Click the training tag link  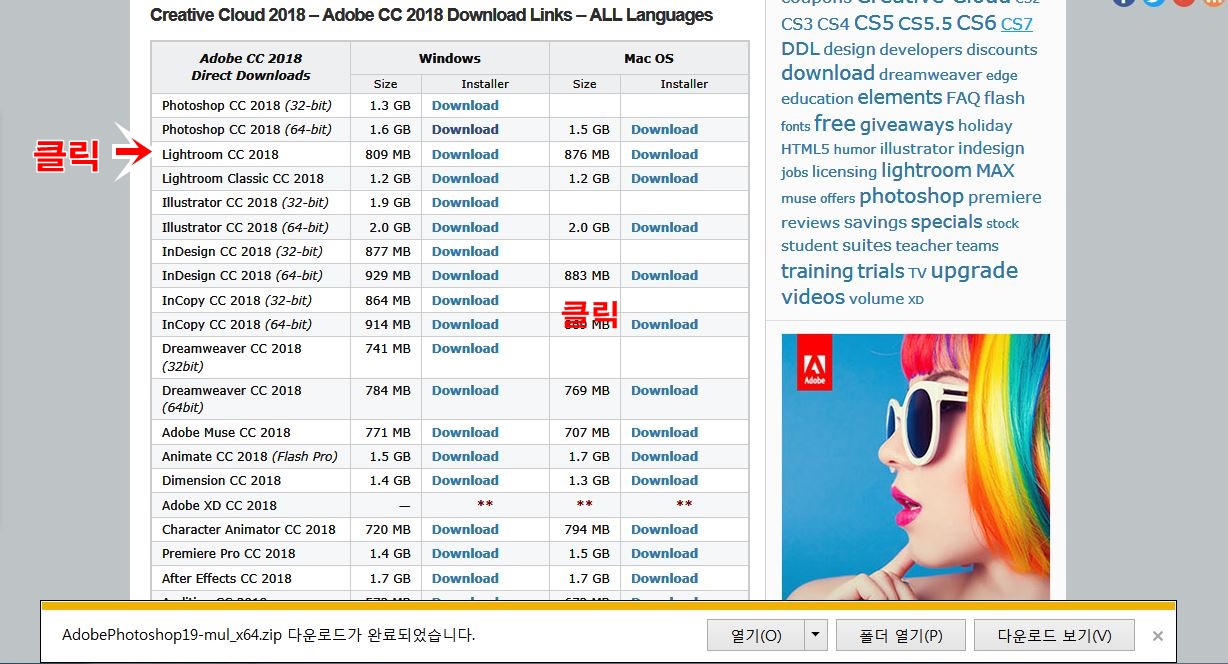(x=816, y=271)
